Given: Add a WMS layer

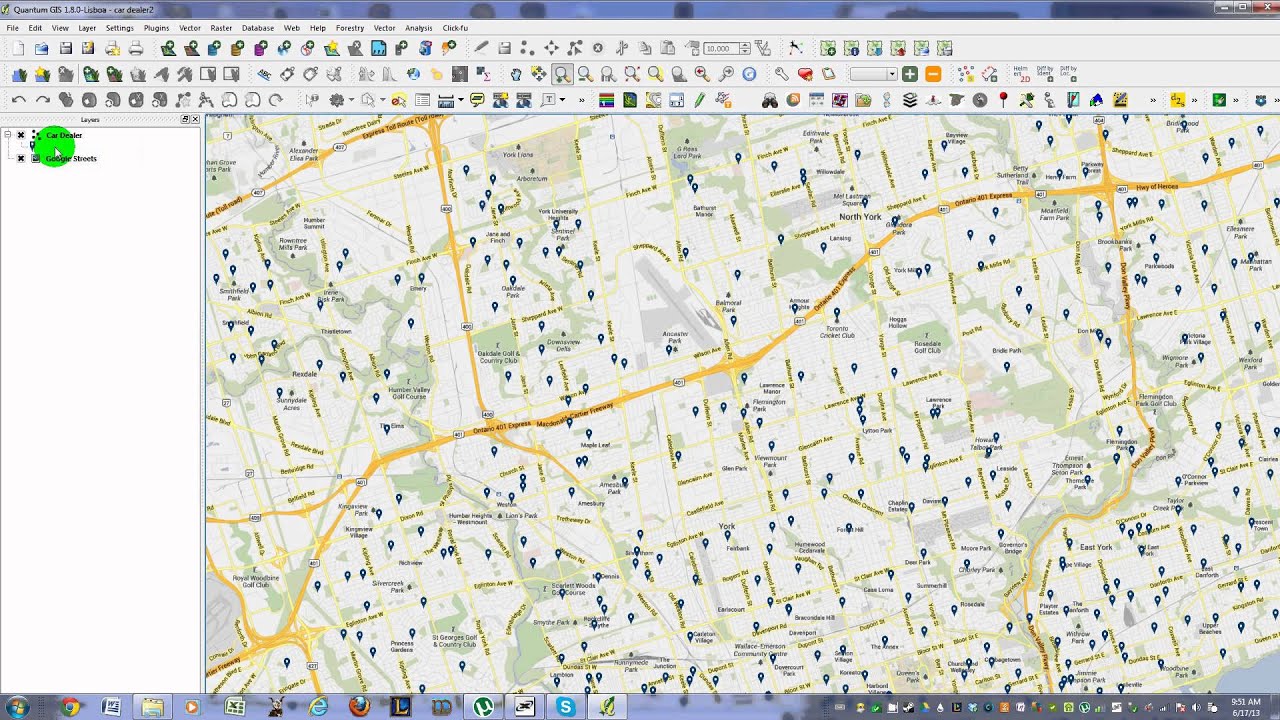Looking at the screenshot, I should click(x=284, y=48).
